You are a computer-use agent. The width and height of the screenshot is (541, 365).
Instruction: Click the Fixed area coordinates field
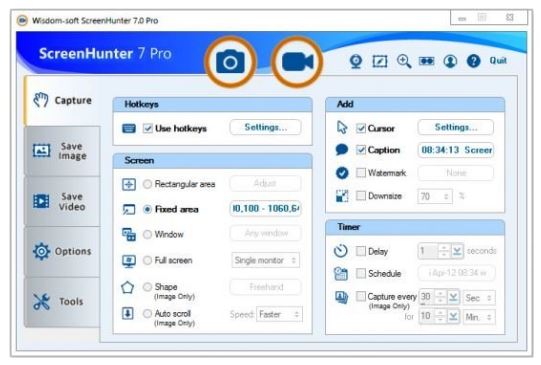click(265, 208)
